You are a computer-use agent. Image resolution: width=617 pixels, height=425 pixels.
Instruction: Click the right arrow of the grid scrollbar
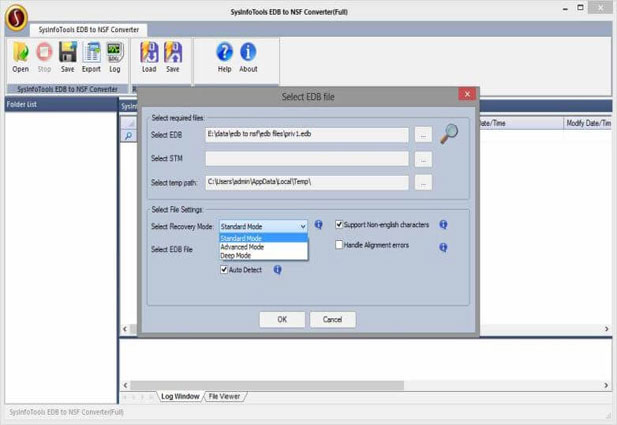606,329
